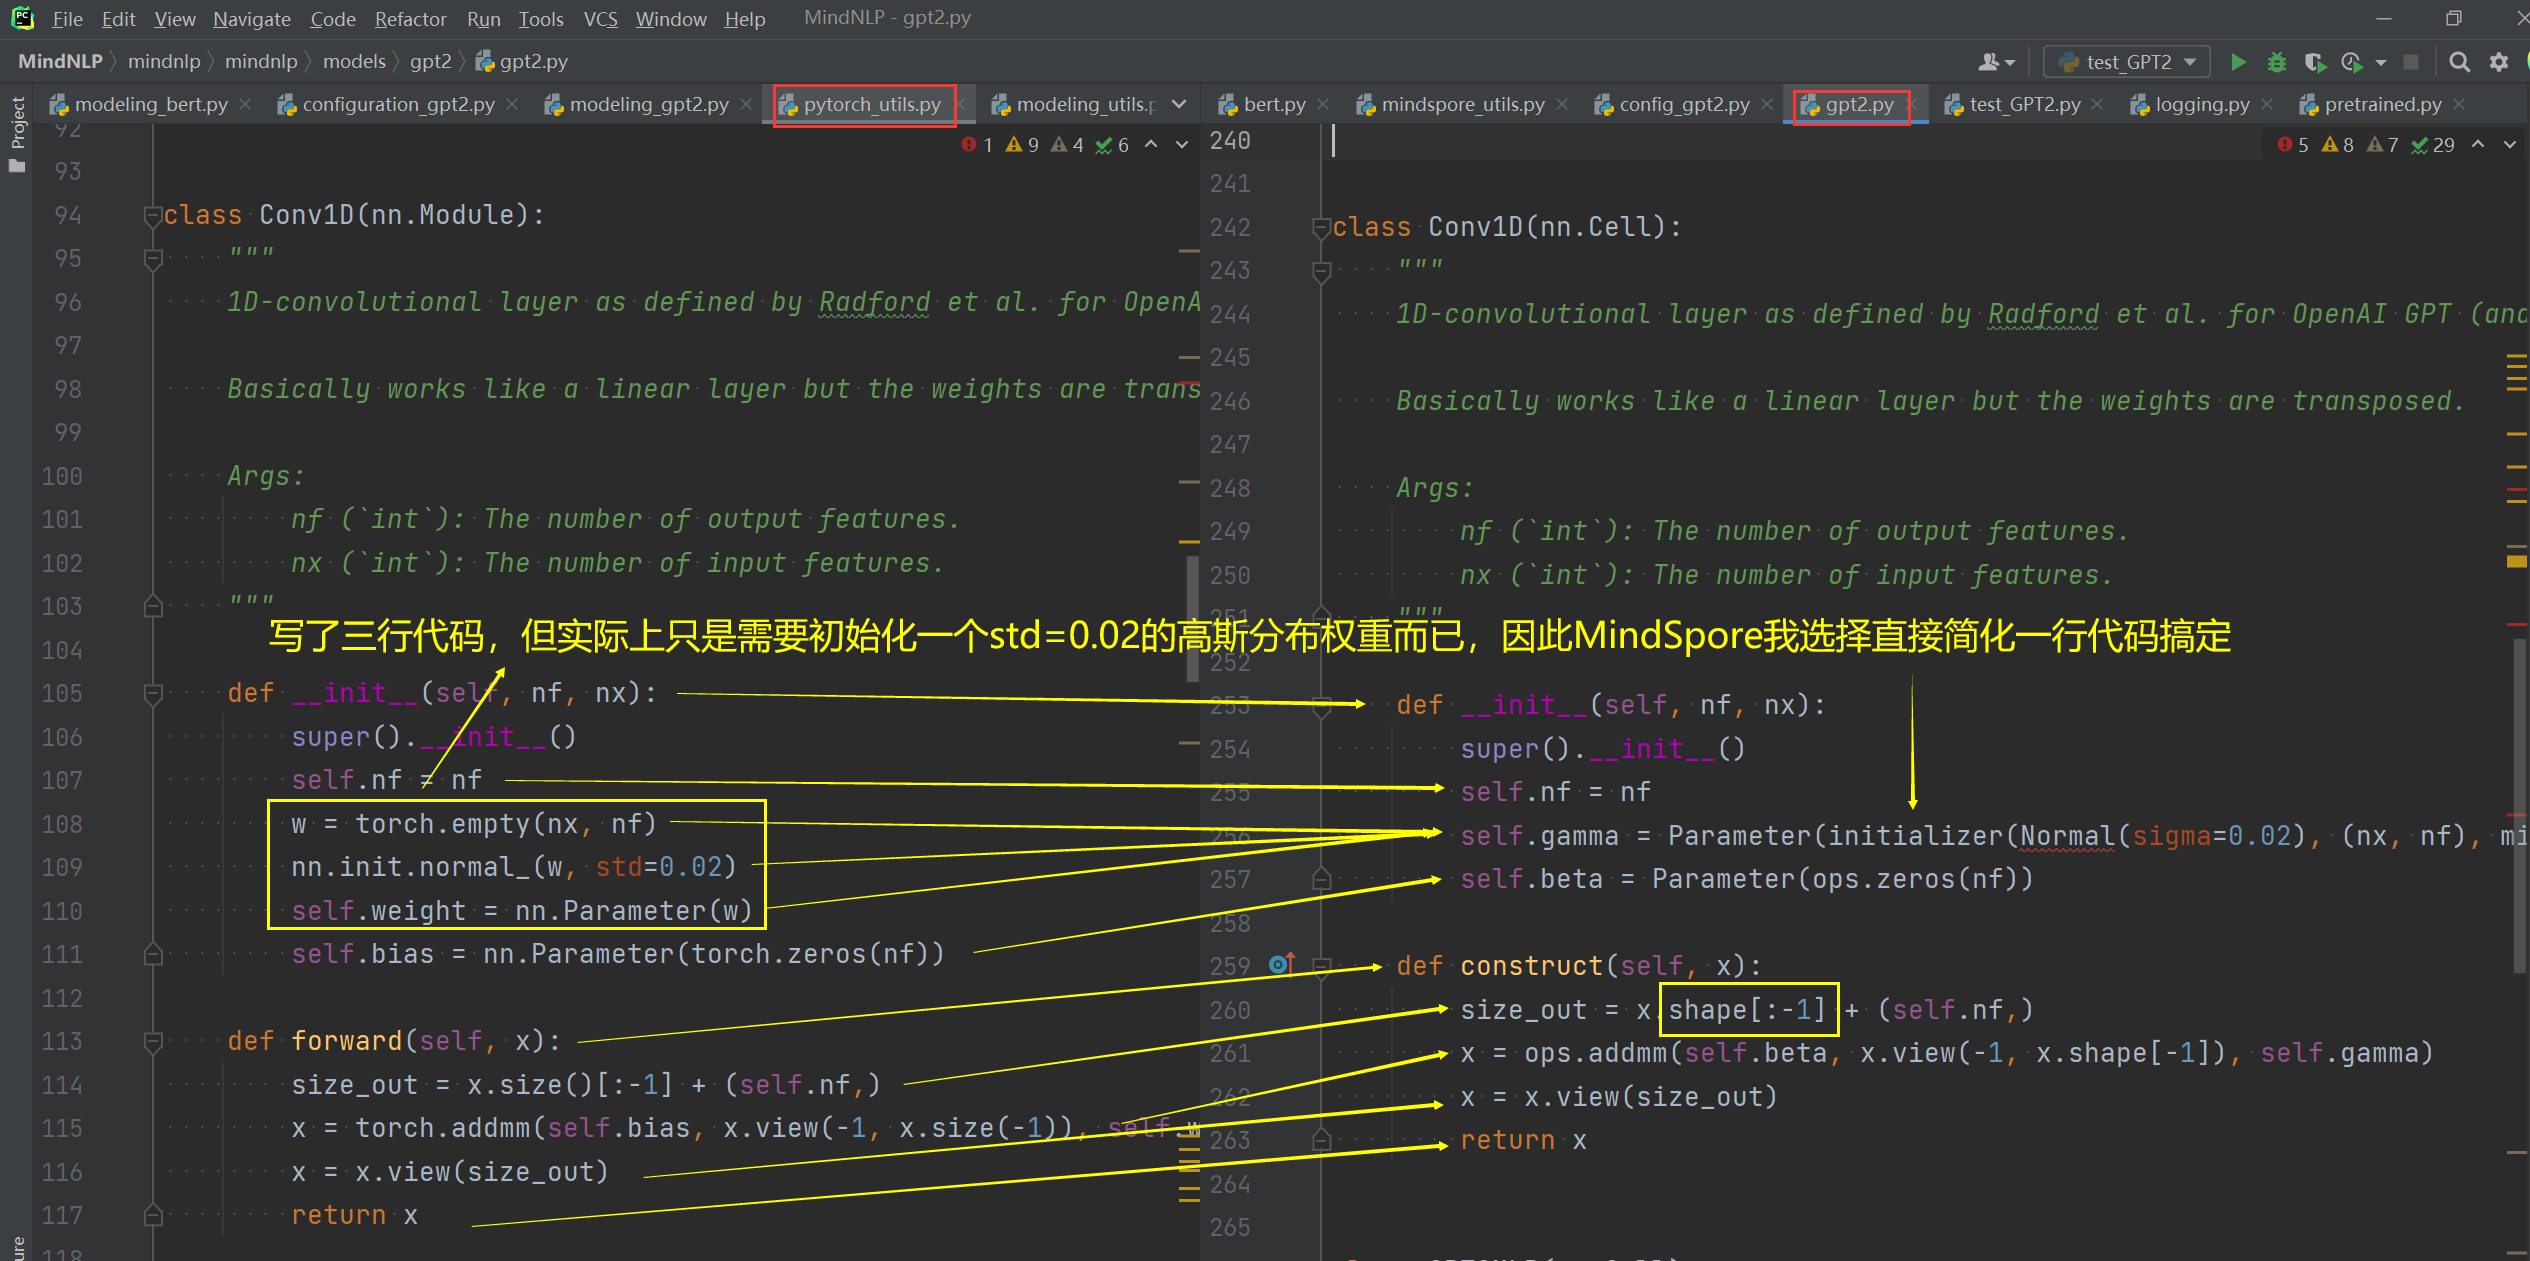
Task: Switch to the modeling_gpt2.py tab
Action: pyautogui.click(x=648, y=104)
